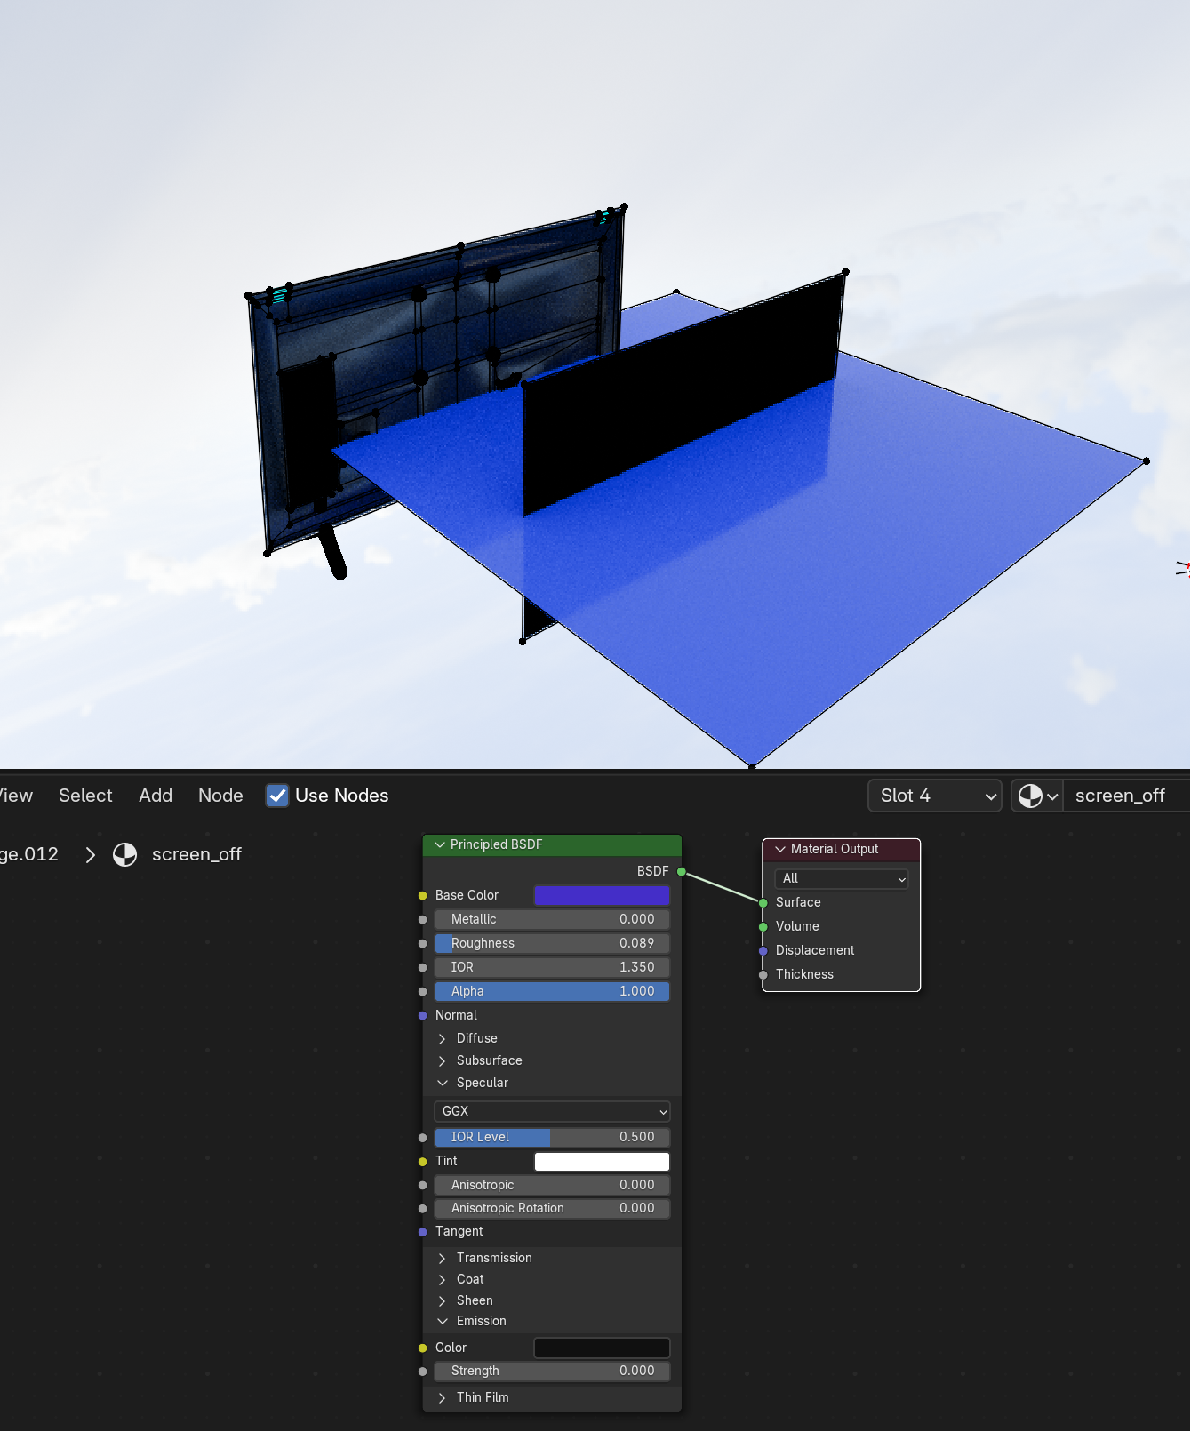Open the Node menu
The height and width of the screenshot is (1431, 1190).
(220, 795)
